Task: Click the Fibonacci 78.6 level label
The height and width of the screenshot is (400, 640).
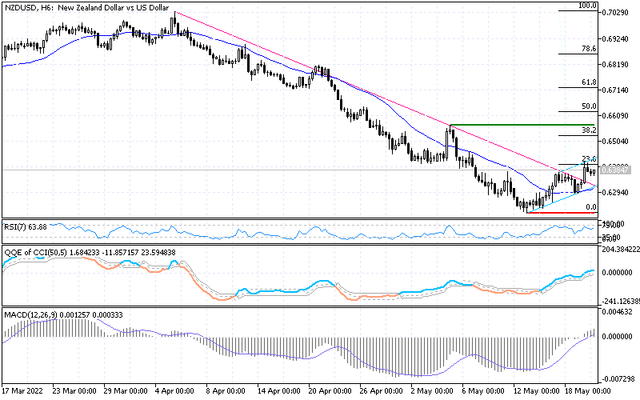Action: tap(589, 48)
